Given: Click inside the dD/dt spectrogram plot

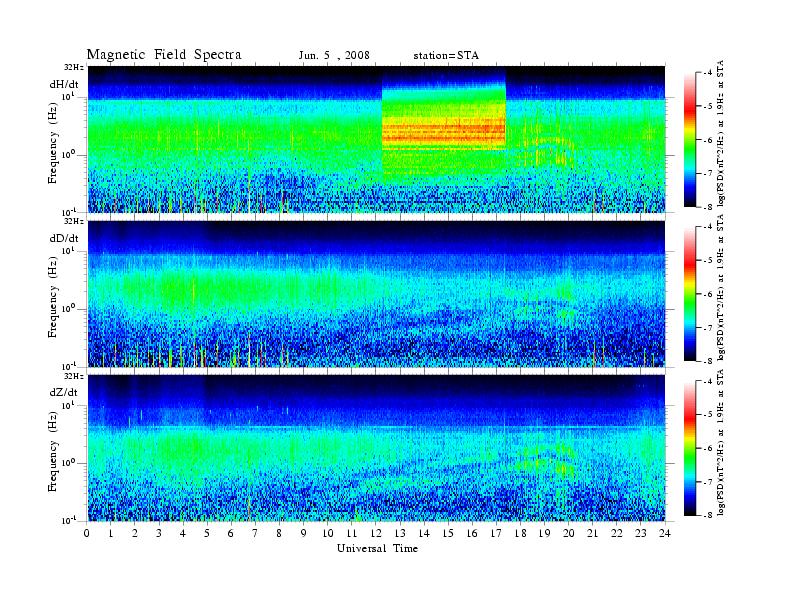Looking at the screenshot, I should 376,293.
